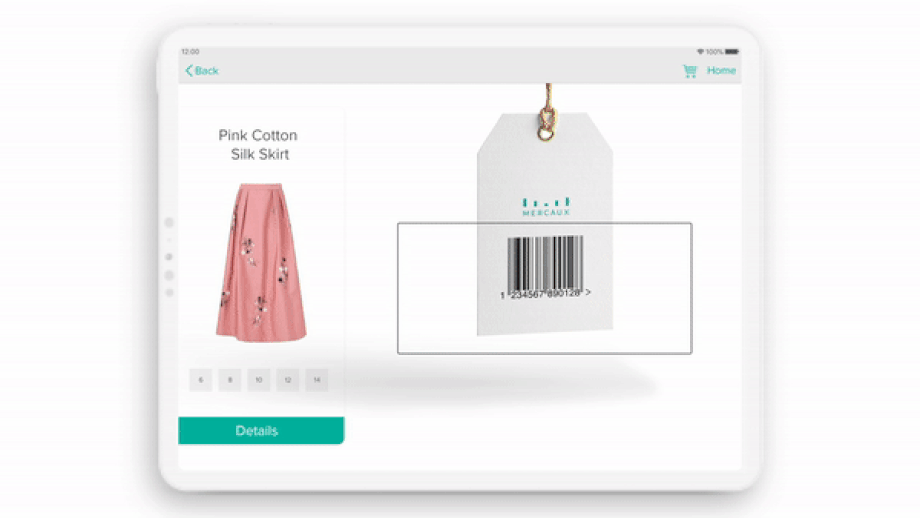The width and height of the screenshot is (920, 518).
Task: Go to Home
Action: point(721,70)
